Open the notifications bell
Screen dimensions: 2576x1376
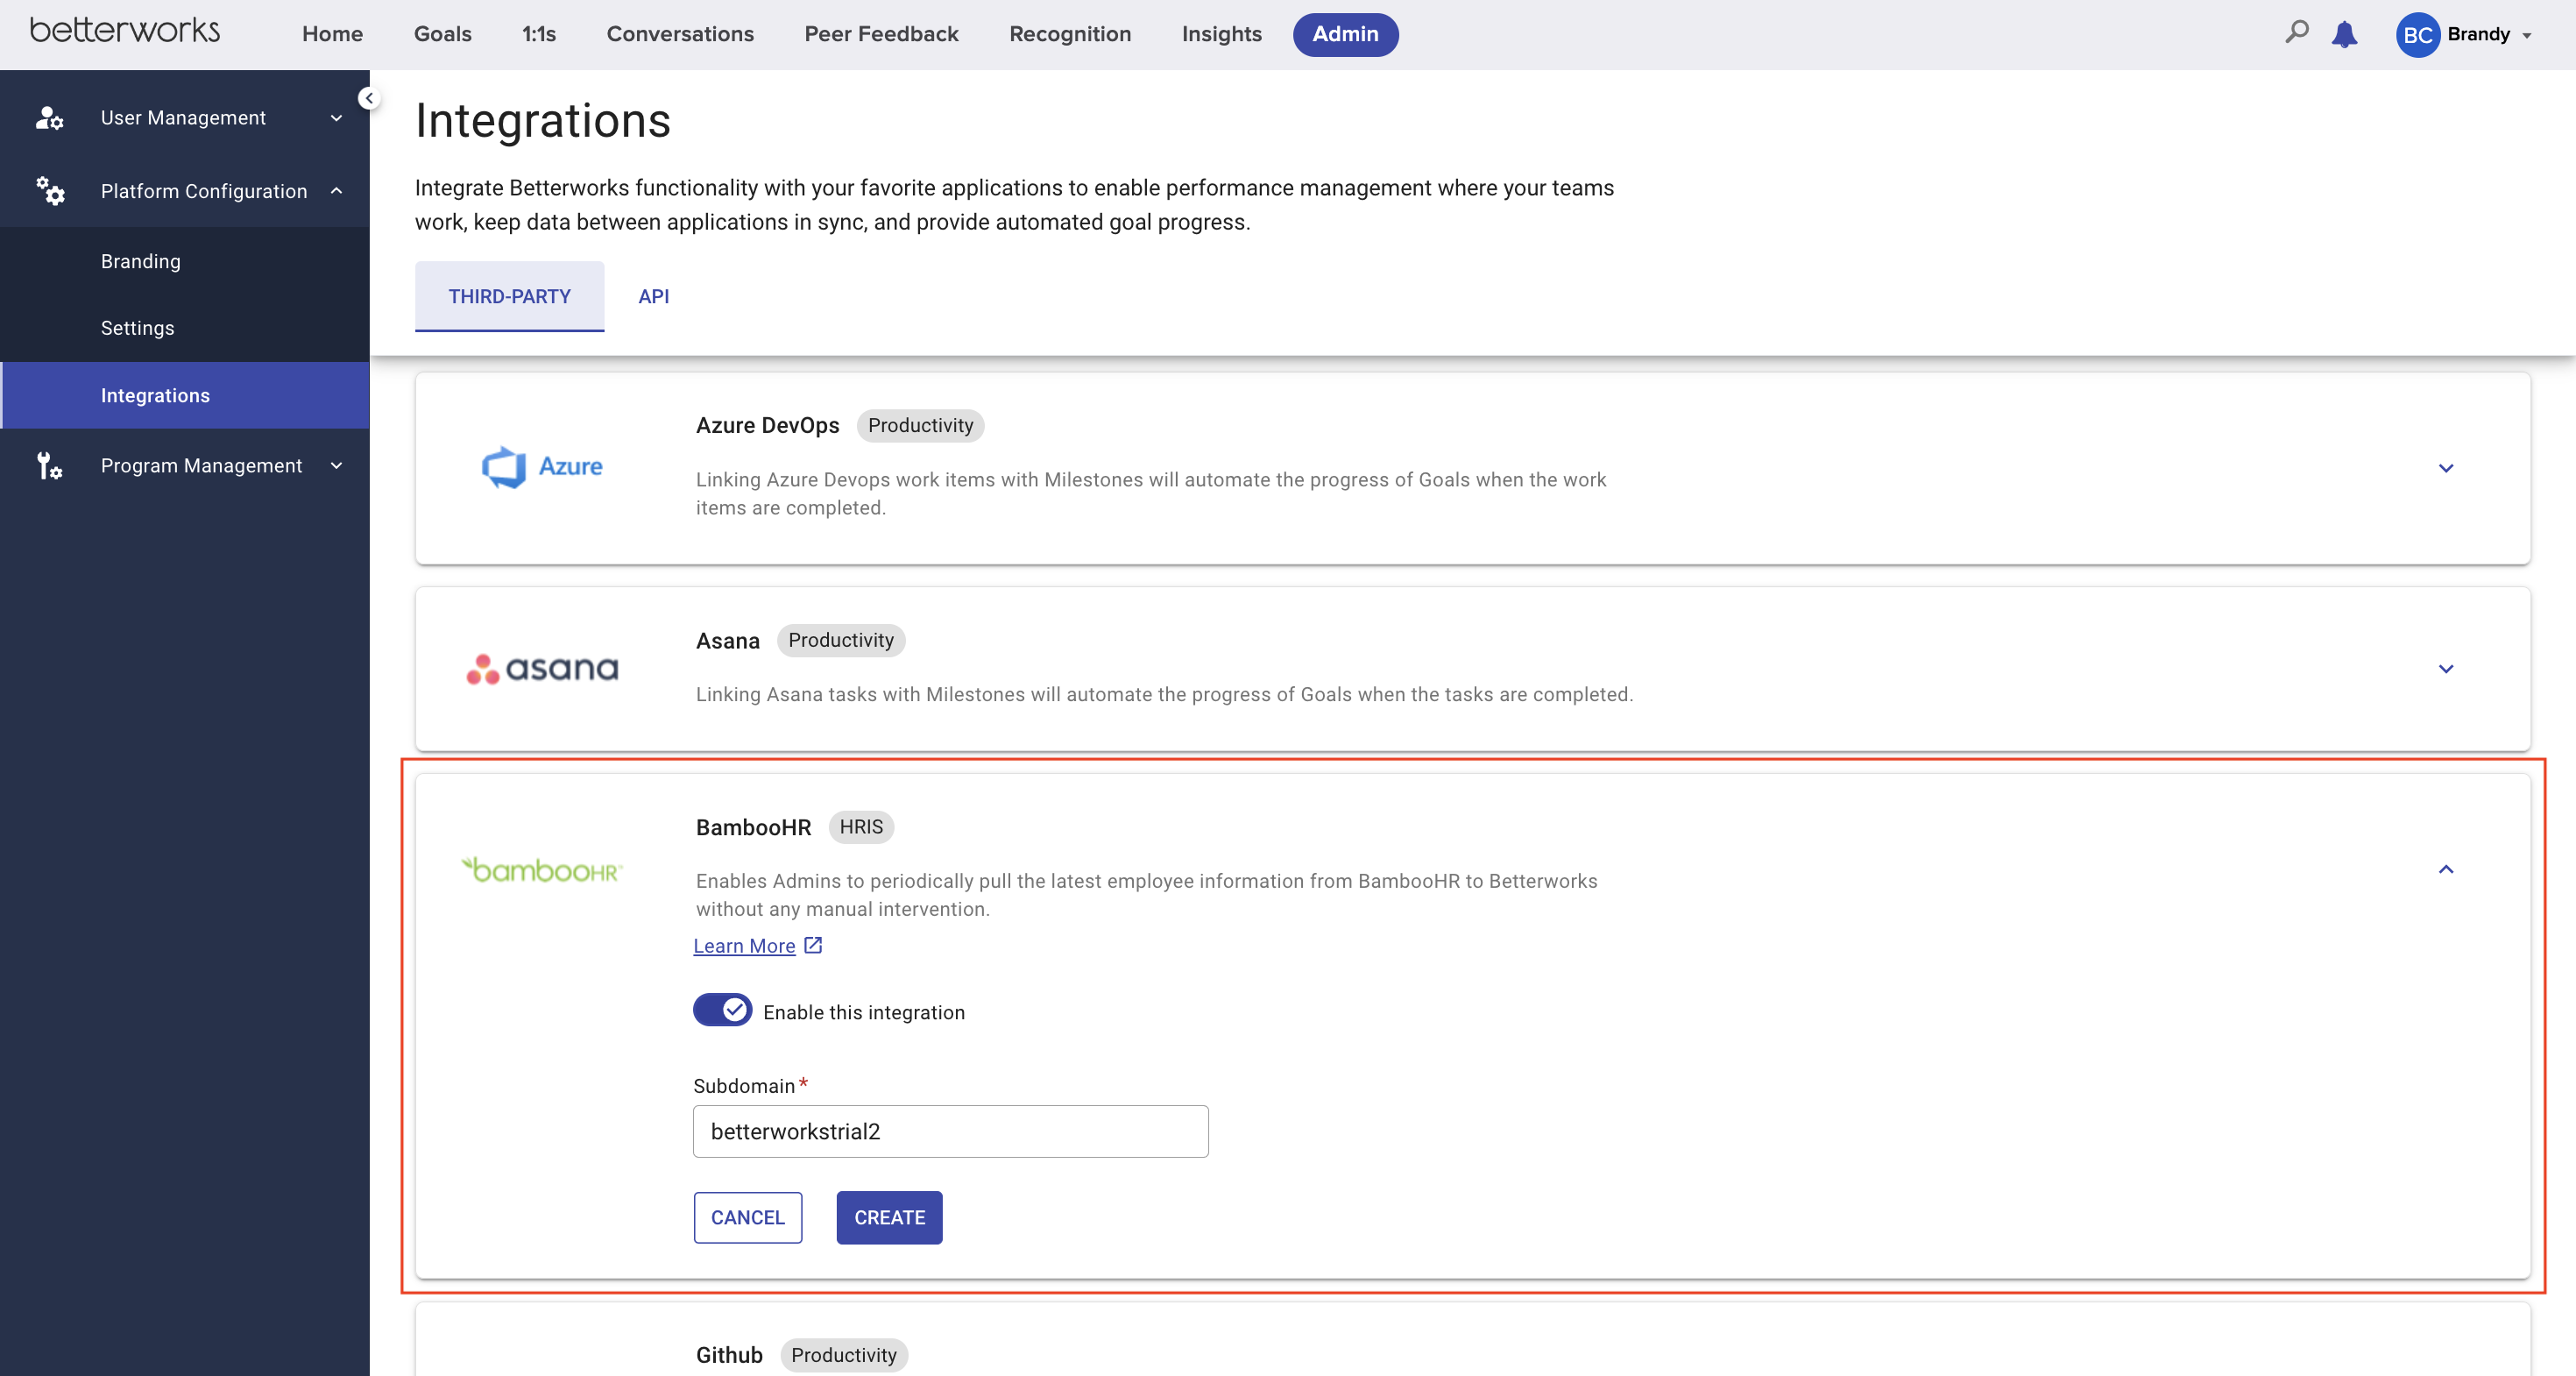tap(2345, 34)
